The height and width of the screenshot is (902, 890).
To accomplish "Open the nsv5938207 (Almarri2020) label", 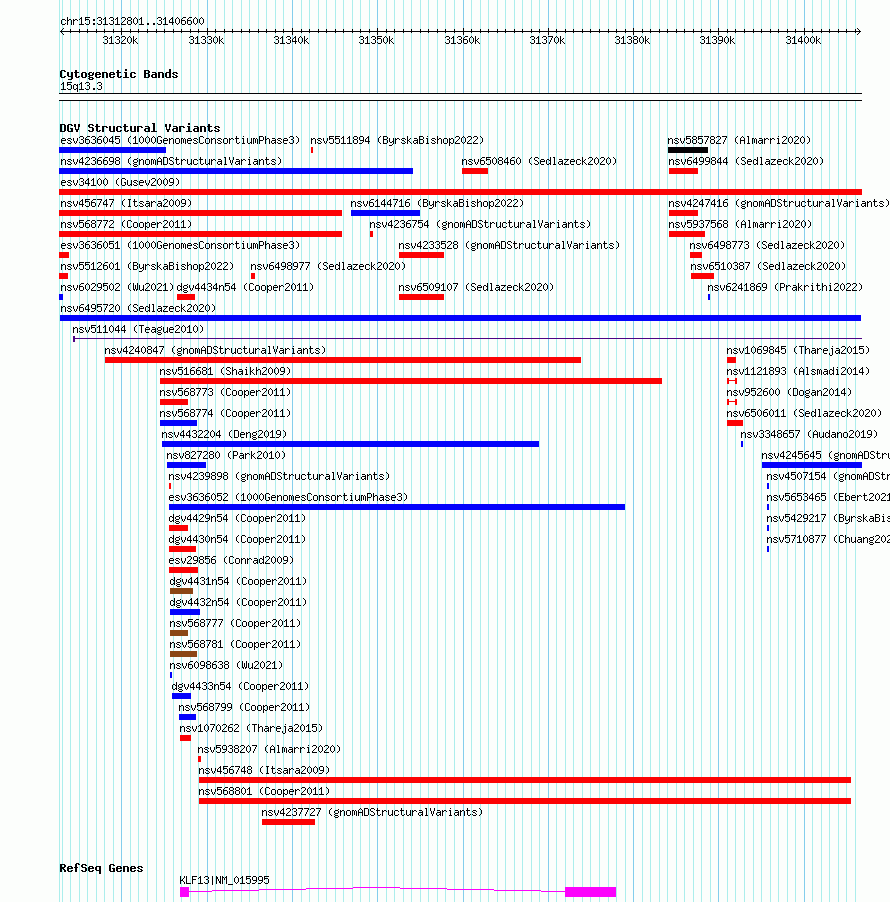I will [x=269, y=749].
